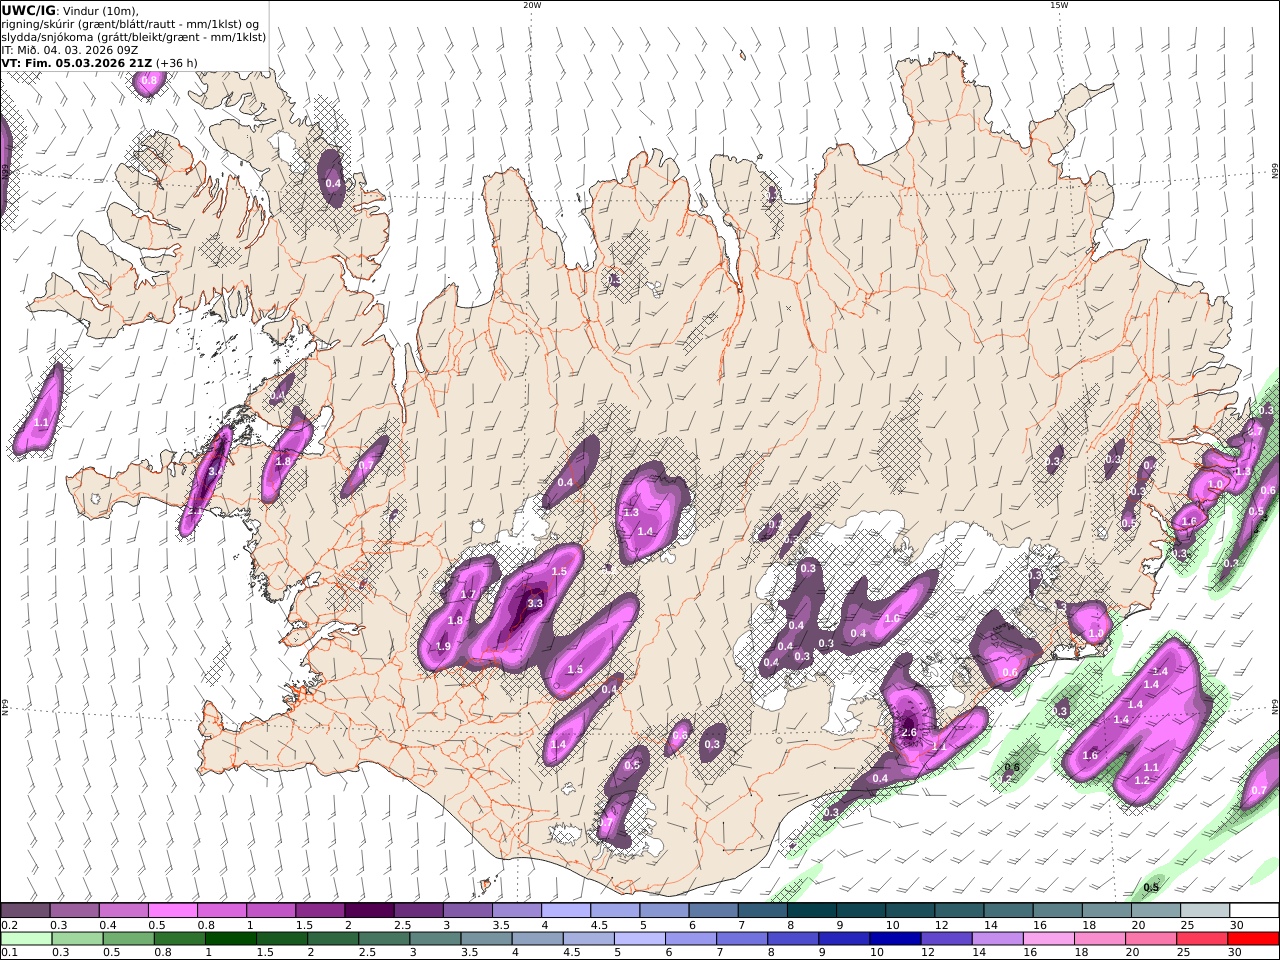Click the 3.3 snowfall value on the map
This screenshot has height=960, width=1280.
click(x=535, y=604)
